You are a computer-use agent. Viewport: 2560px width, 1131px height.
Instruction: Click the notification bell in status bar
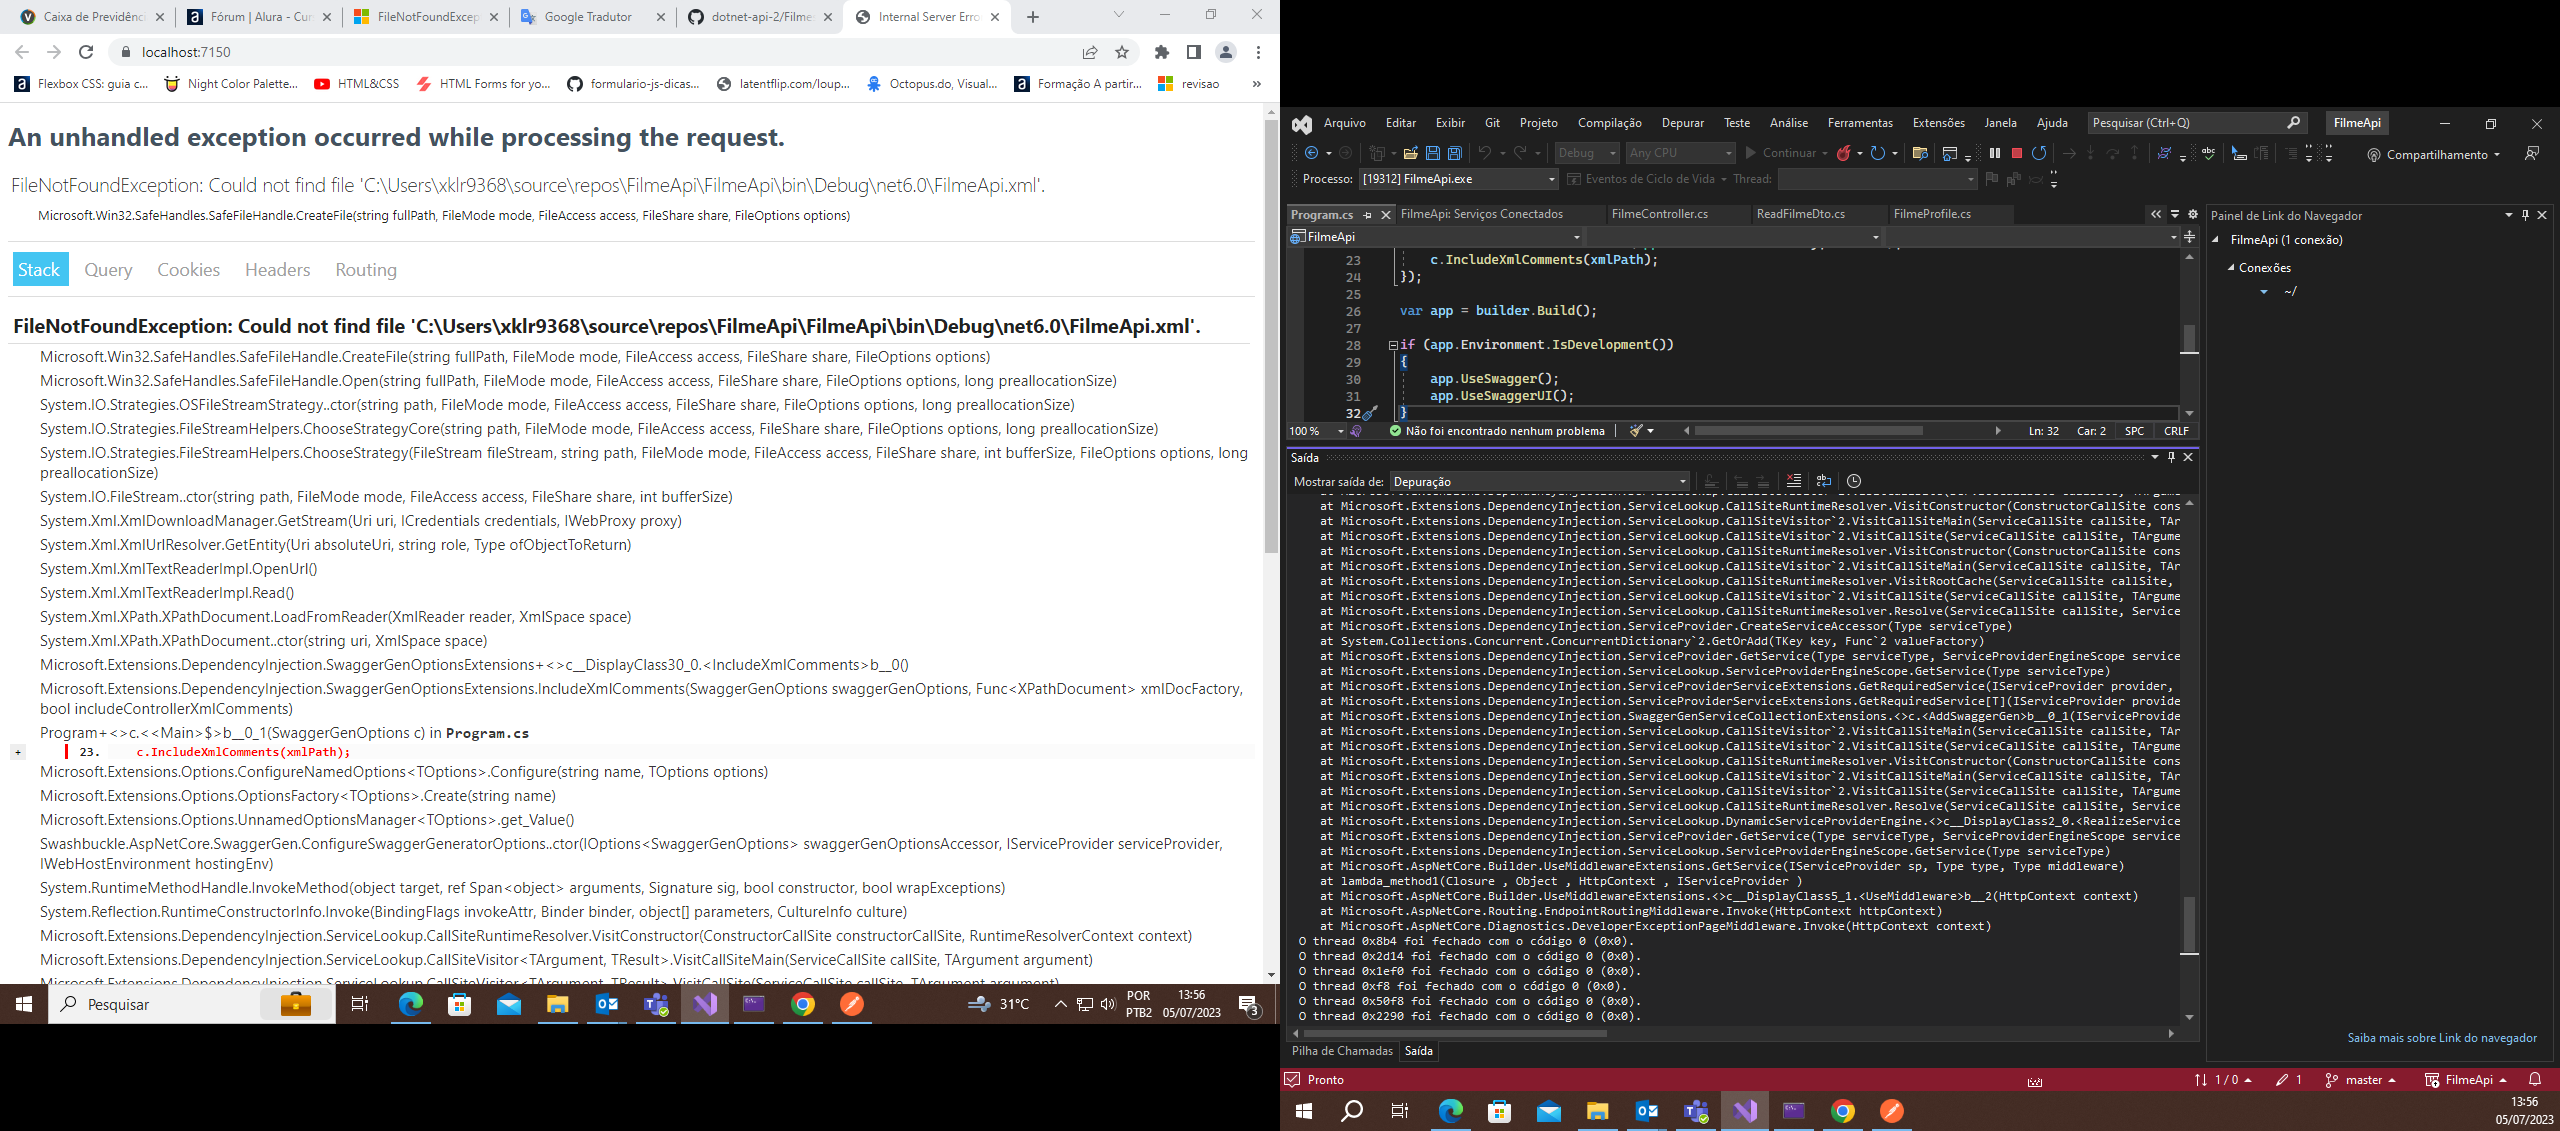(2534, 1080)
